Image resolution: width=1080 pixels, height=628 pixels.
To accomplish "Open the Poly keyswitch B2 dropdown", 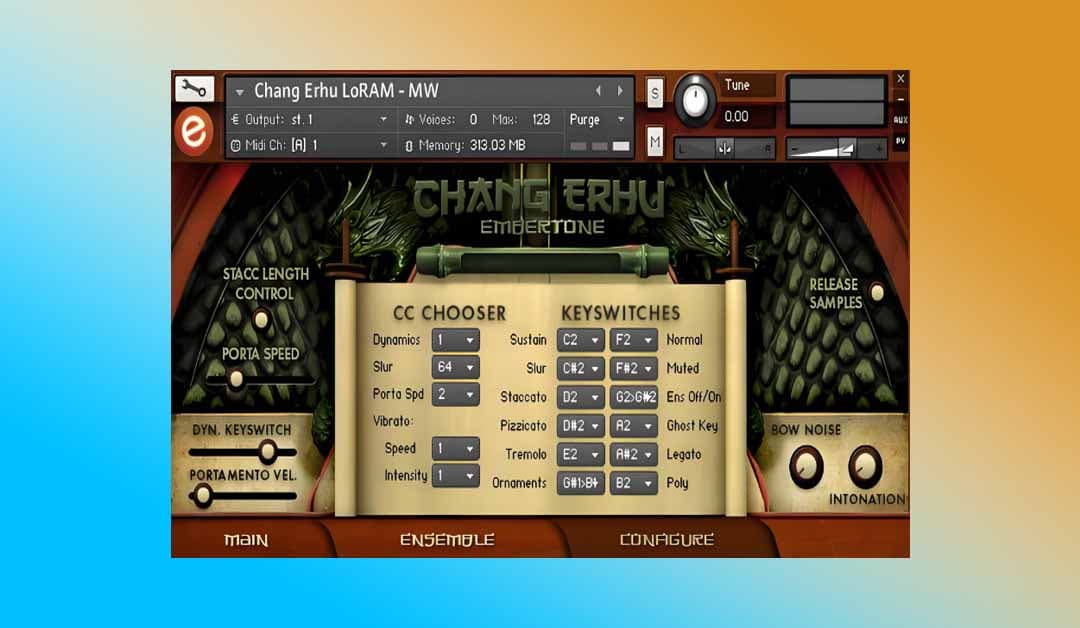I will pos(633,483).
